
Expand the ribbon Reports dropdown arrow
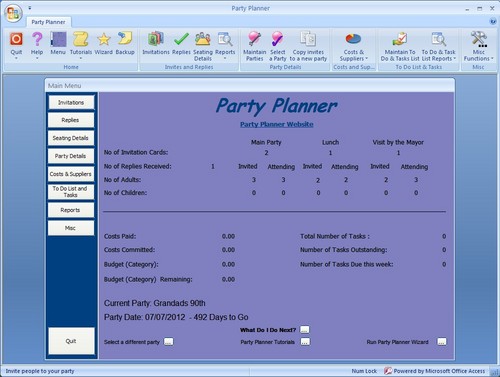pos(225,58)
